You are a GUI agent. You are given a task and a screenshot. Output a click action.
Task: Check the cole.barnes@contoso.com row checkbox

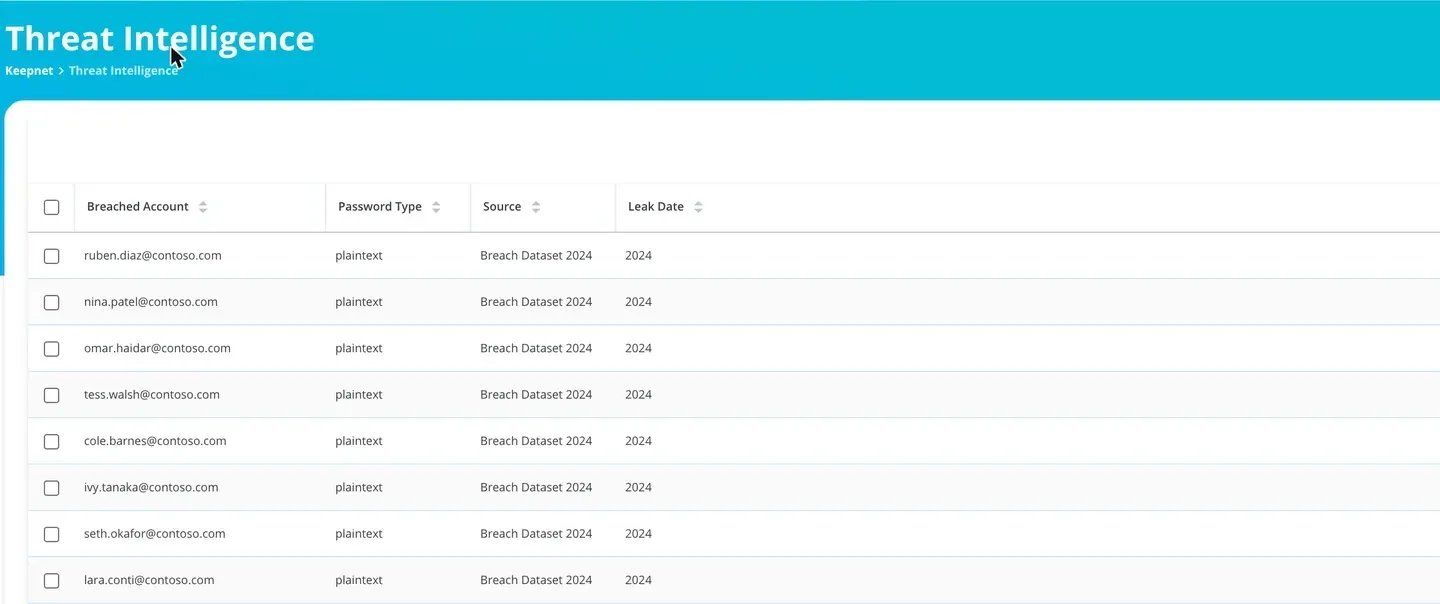[52, 441]
